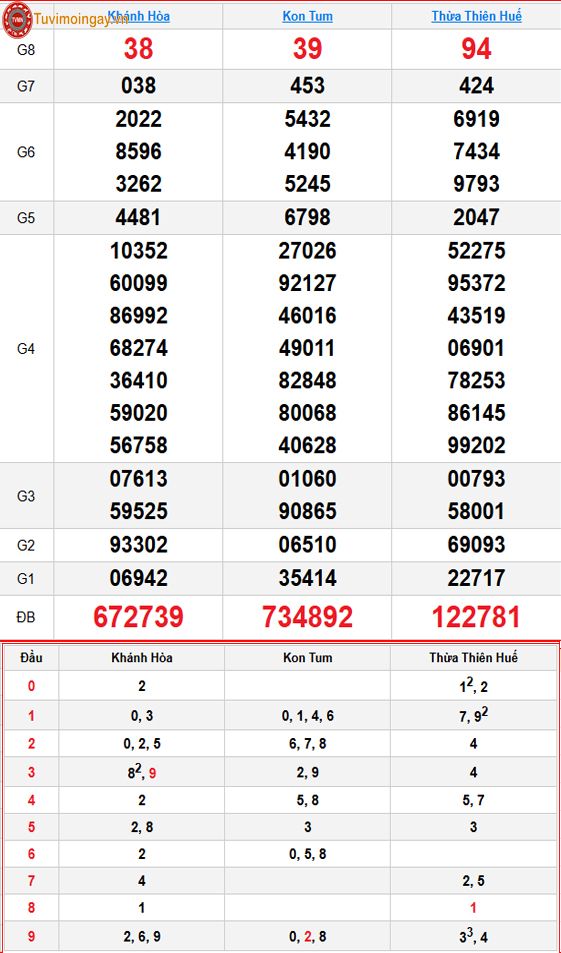Image resolution: width=561 pixels, height=953 pixels.
Task: Select Kon Tum special prize 734892
Action: tap(308, 618)
